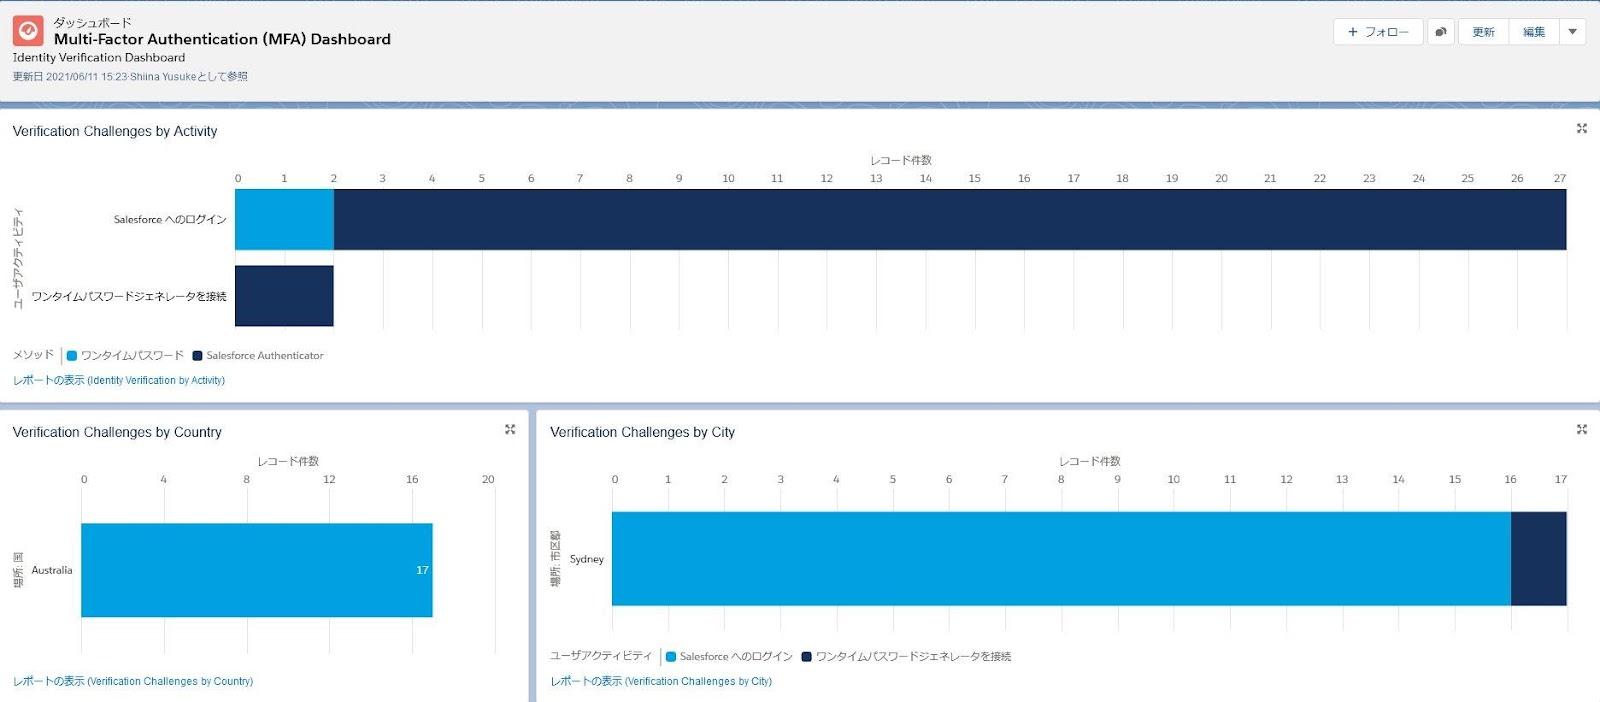The image size is (1600, 702).
Task: Click the Australia bar in Country chart
Action: [257, 570]
